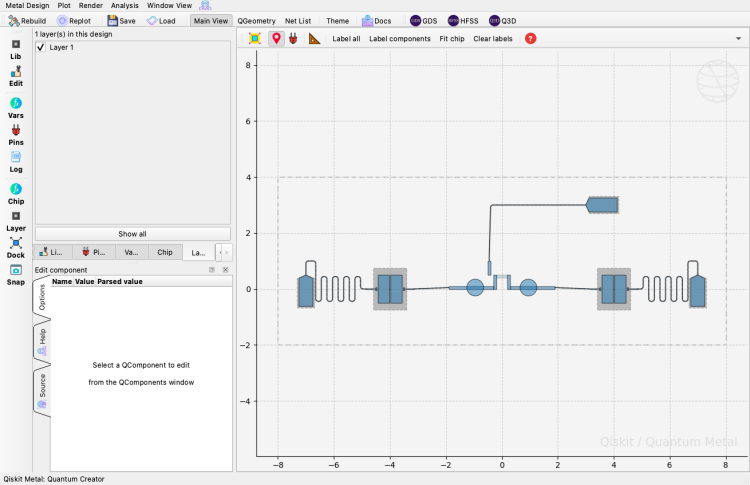Open the Docs icon
Screen dimensions: 750x485
(x=376, y=21)
